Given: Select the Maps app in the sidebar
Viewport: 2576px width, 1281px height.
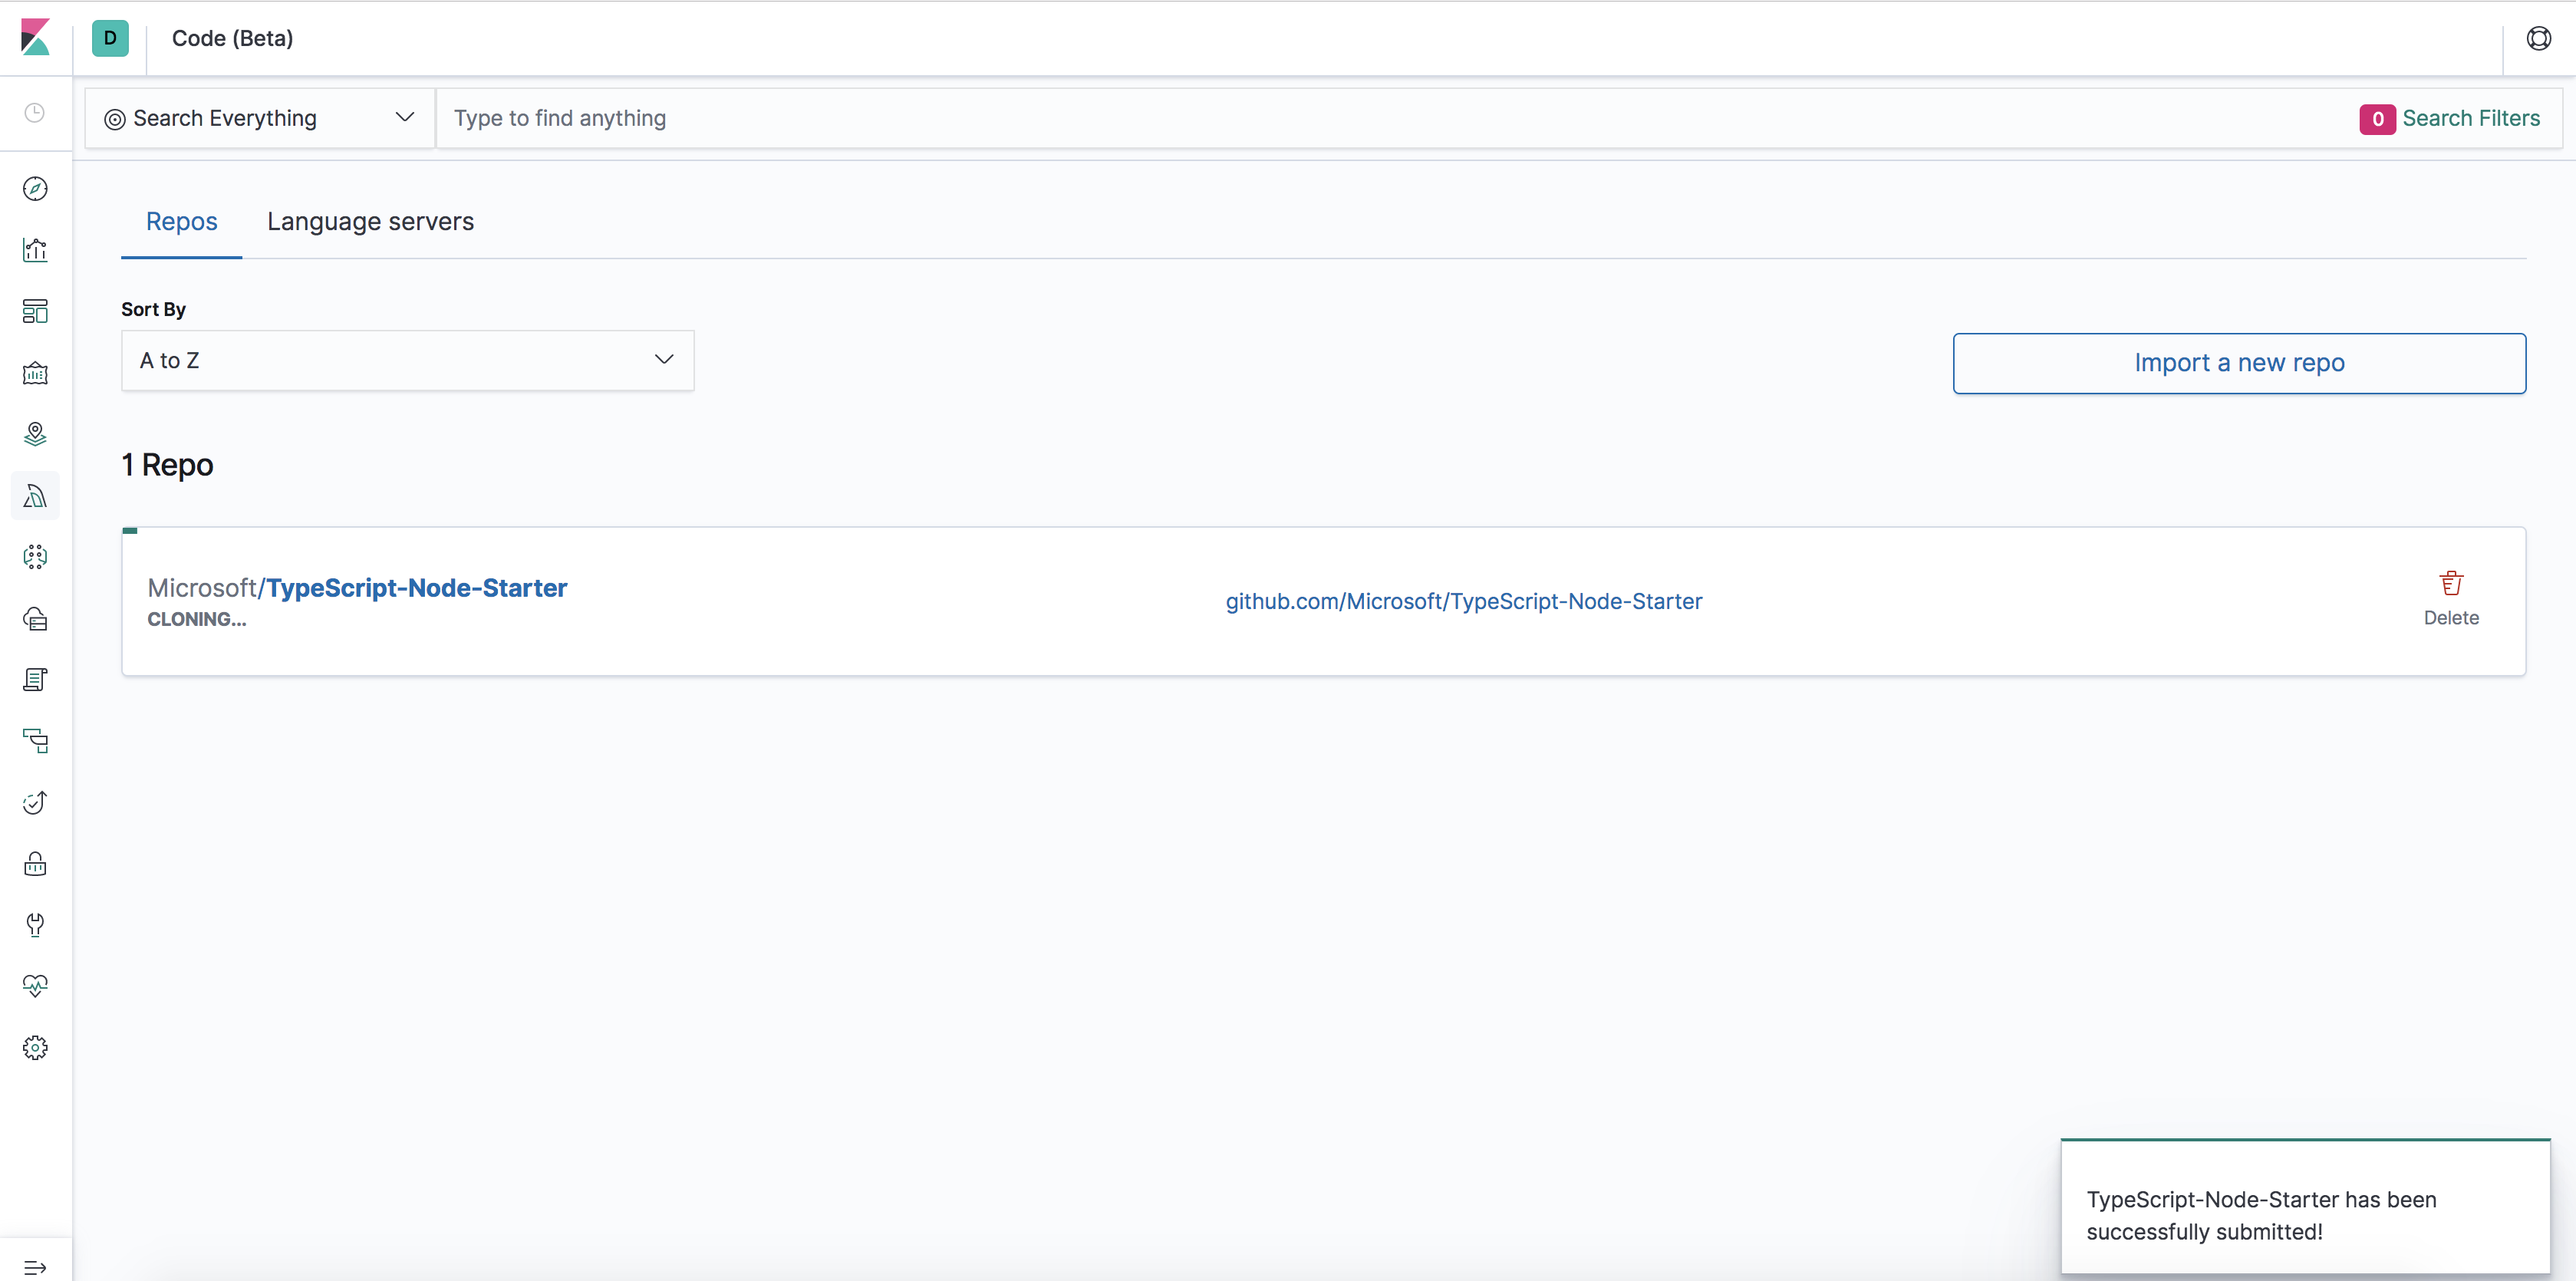Looking at the screenshot, I should pos(35,433).
